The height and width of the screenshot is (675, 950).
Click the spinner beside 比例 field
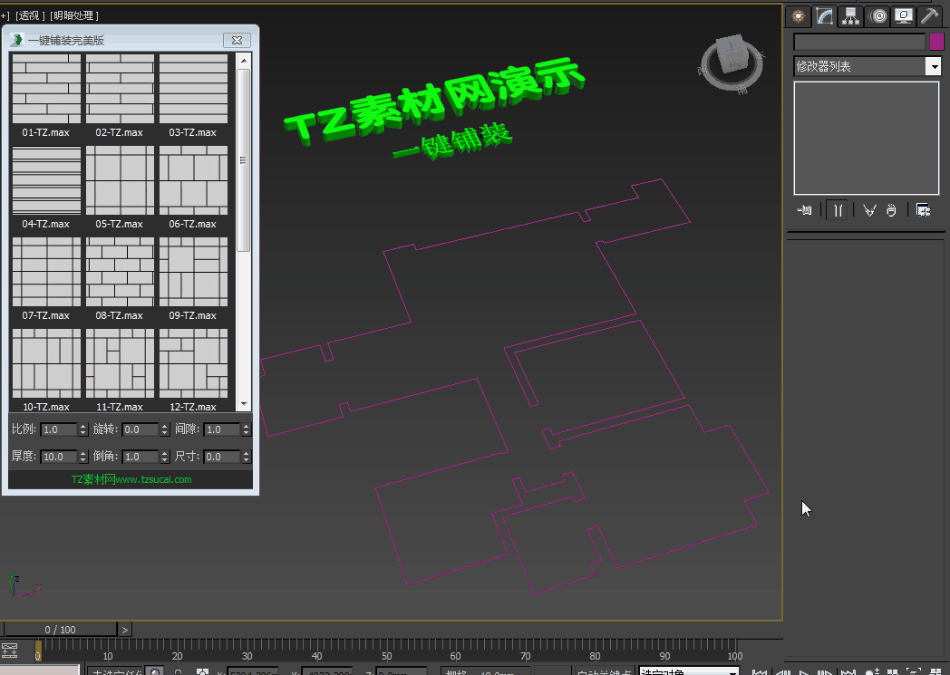pyautogui.click(x=84, y=430)
